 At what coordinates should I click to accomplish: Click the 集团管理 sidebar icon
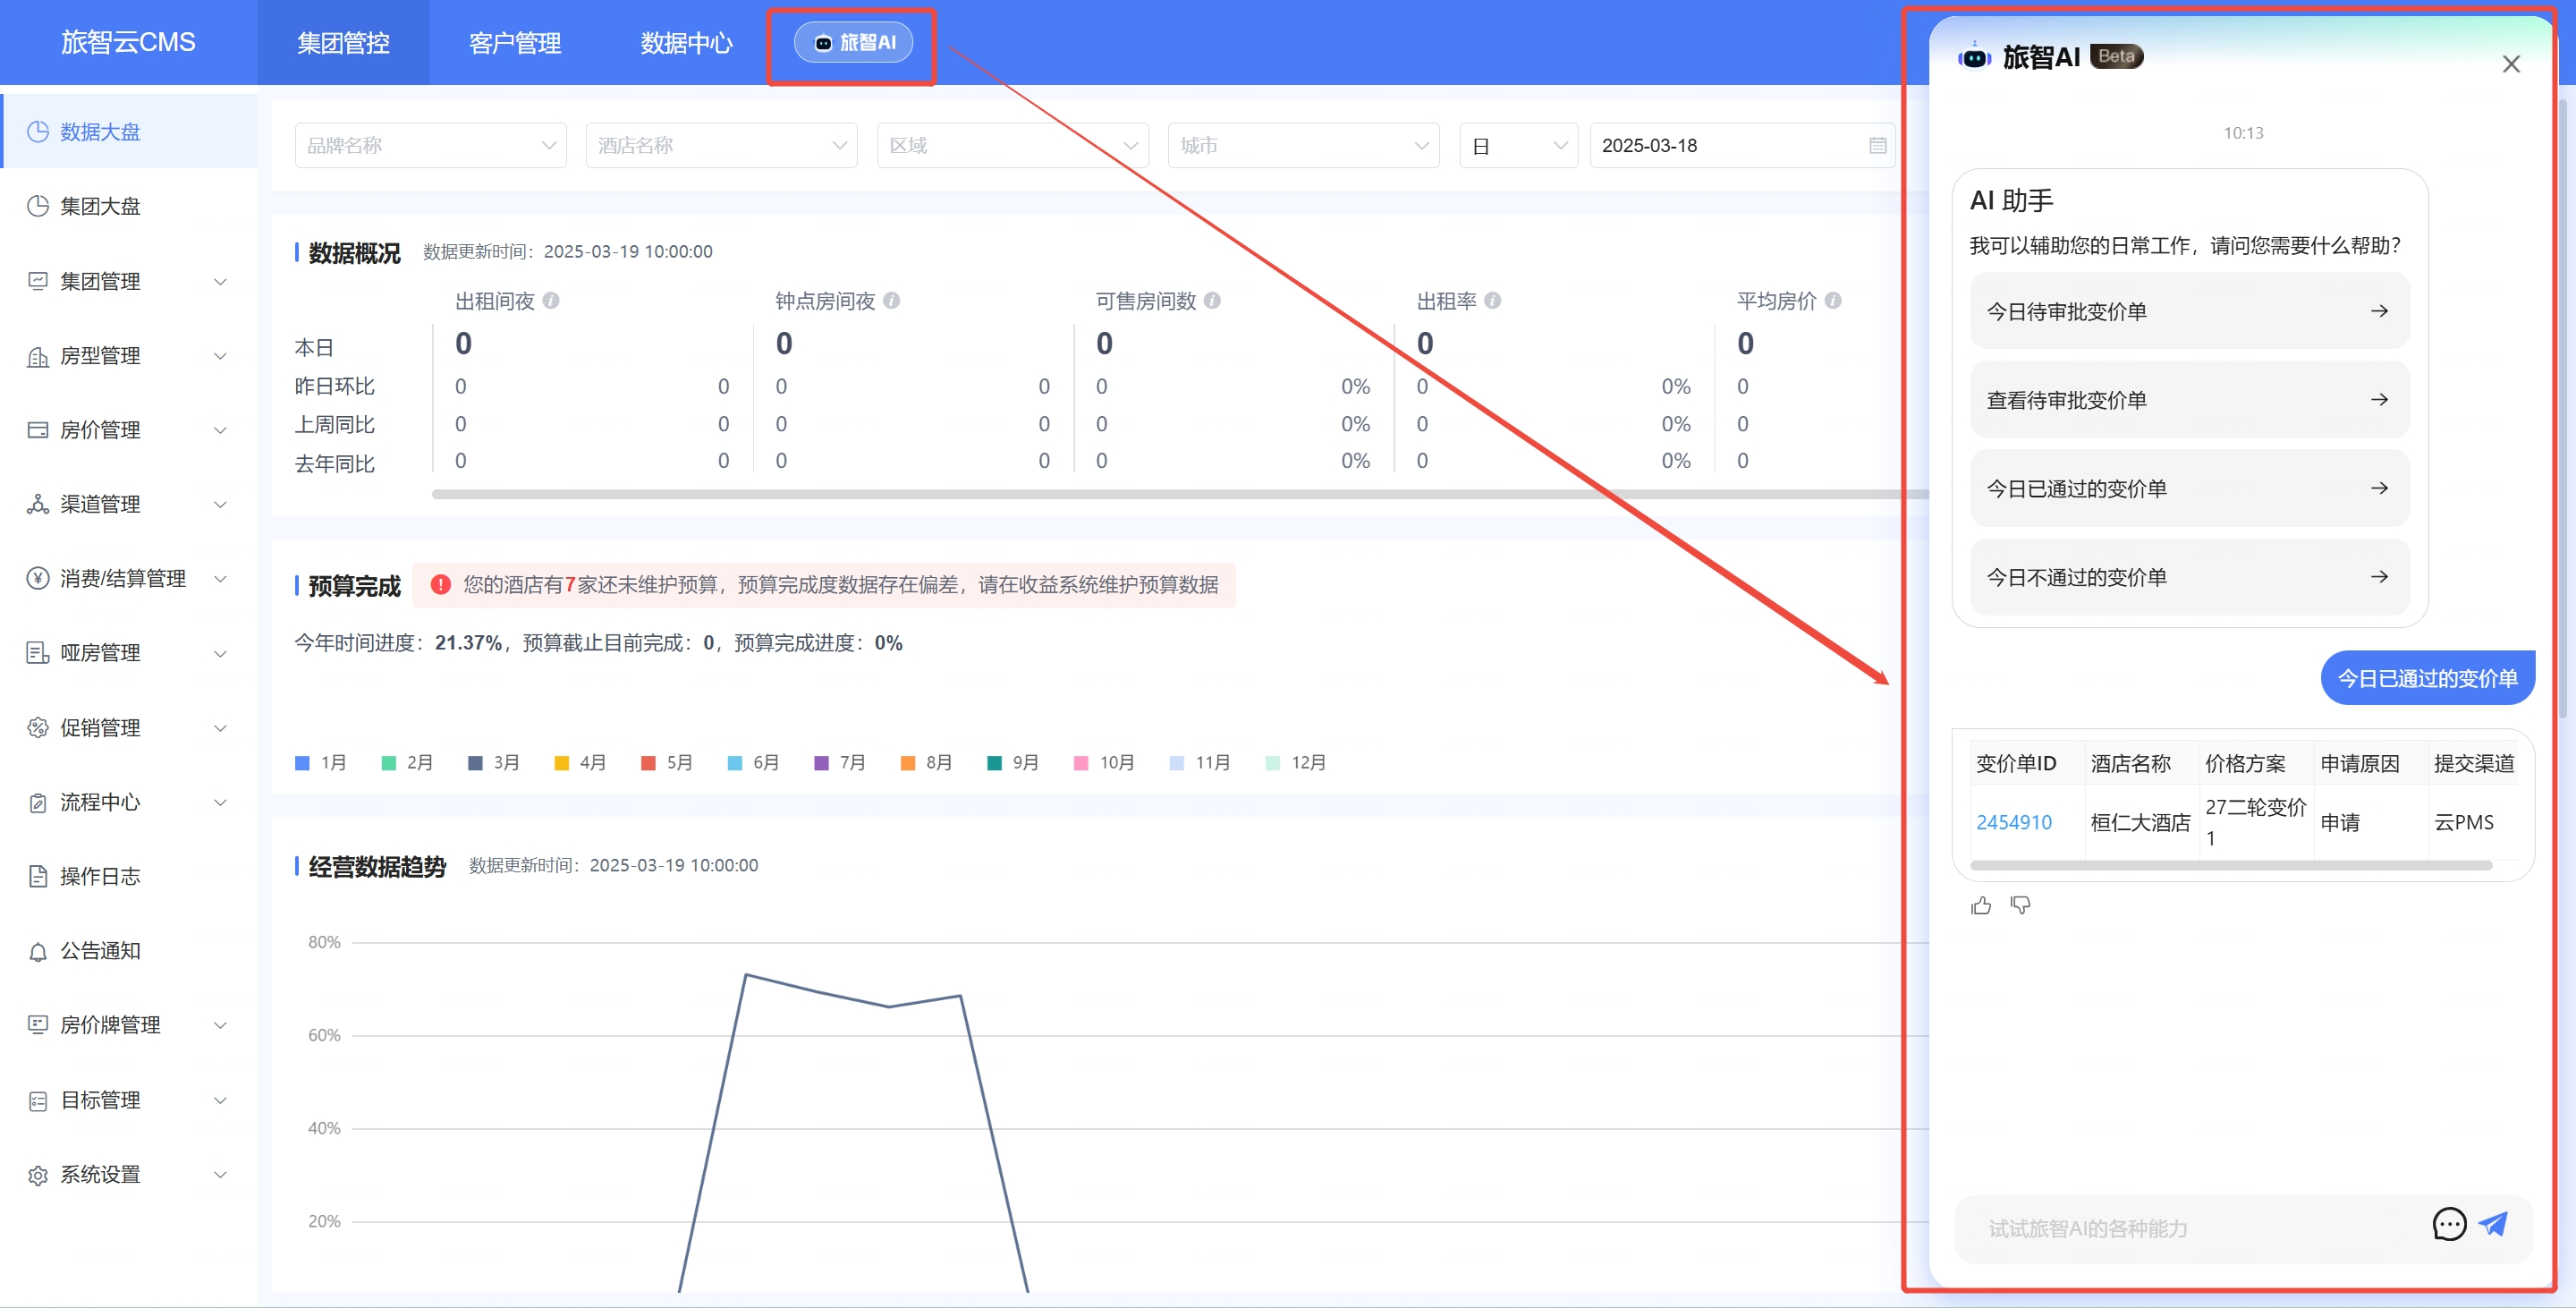tap(38, 281)
